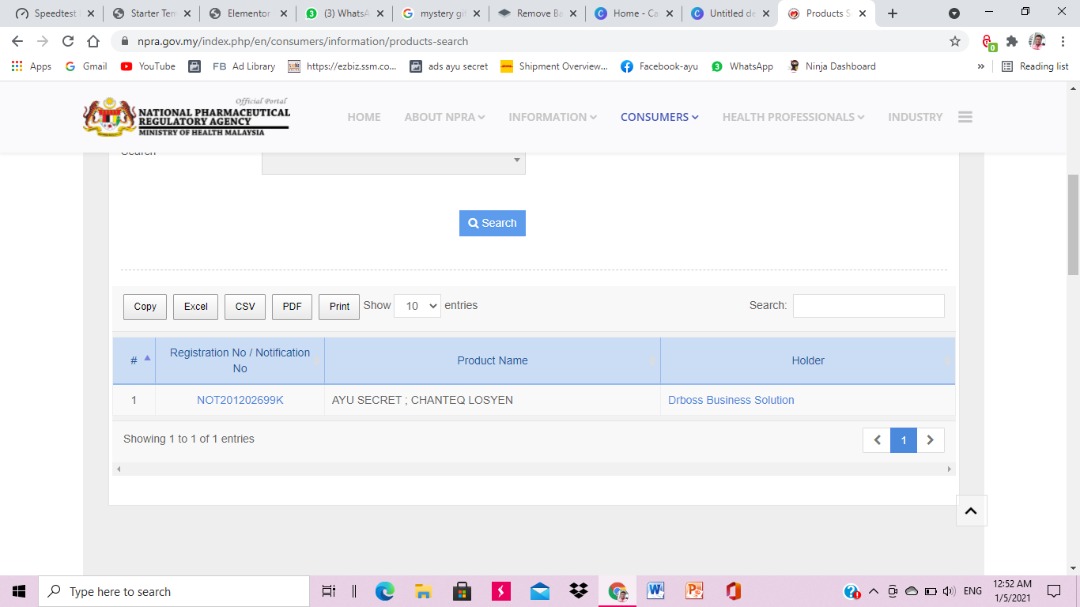Image resolution: width=1080 pixels, height=607 pixels.
Task: Open a new browser tab
Action: pyautogui.click(x=893, y=13)
